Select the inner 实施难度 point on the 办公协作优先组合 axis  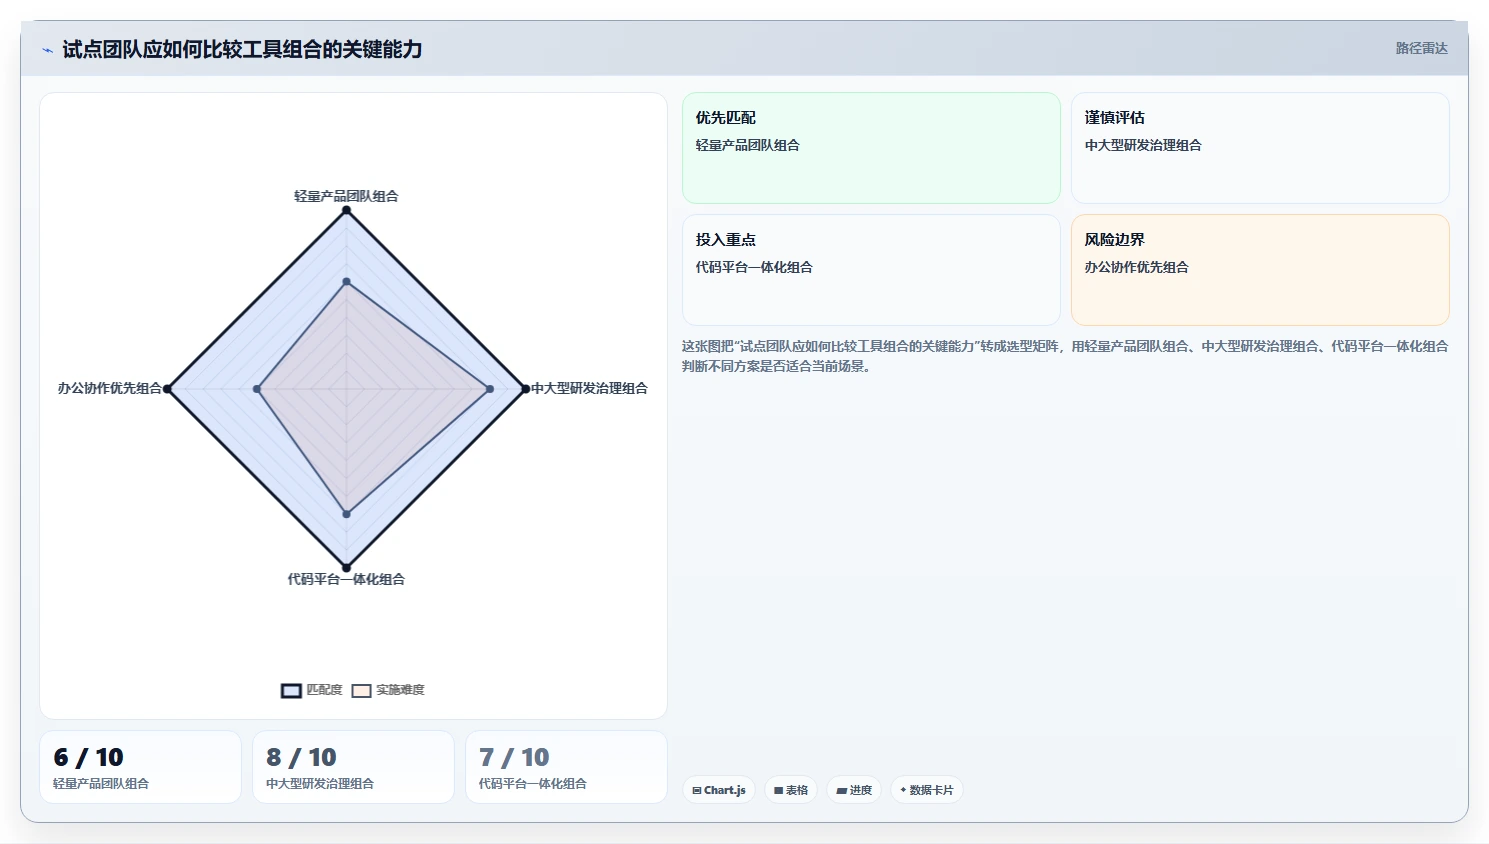257,389
